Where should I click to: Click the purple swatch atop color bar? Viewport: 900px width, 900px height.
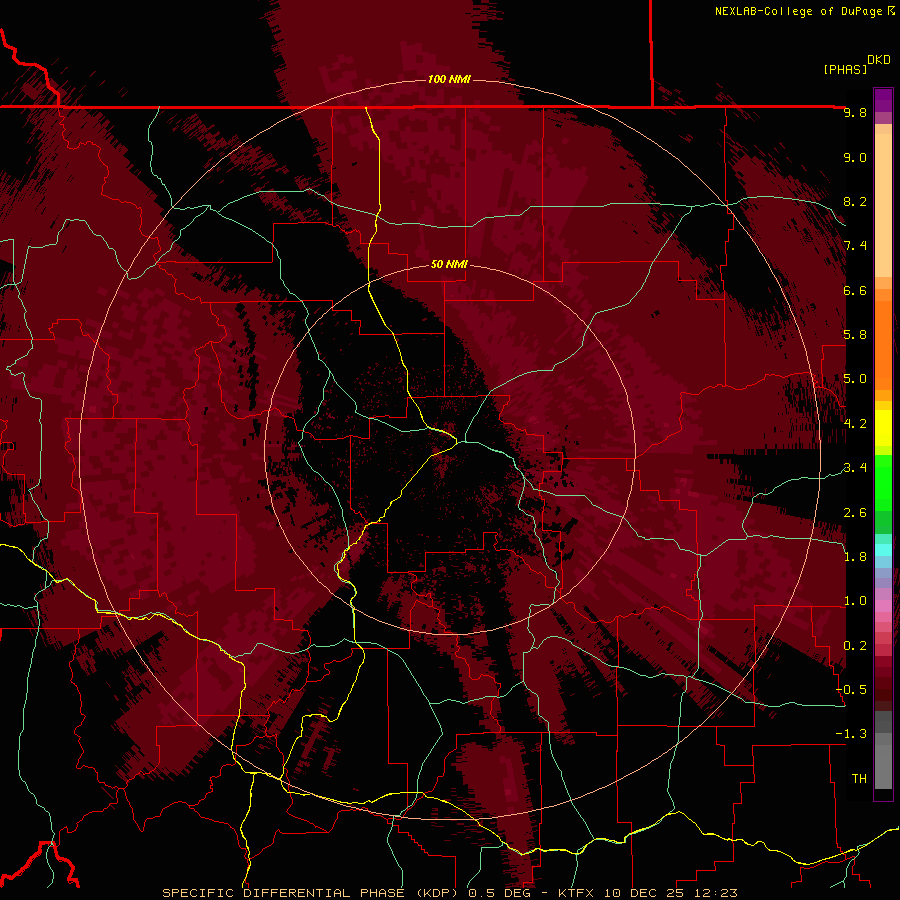pyautogui.click(x=883, y=100)
